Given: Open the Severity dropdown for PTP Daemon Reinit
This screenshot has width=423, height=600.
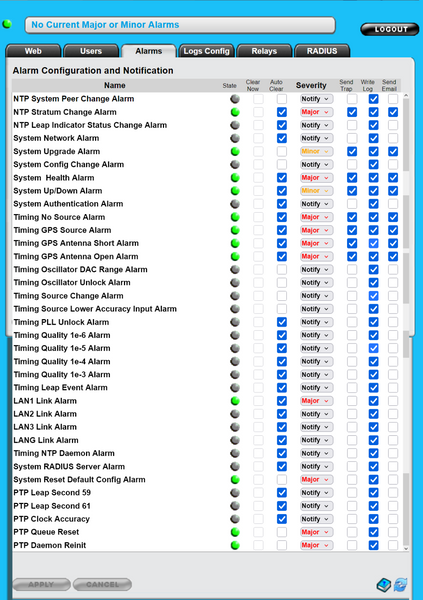Looking at the screenshot, I should click(x=316, y=545).
